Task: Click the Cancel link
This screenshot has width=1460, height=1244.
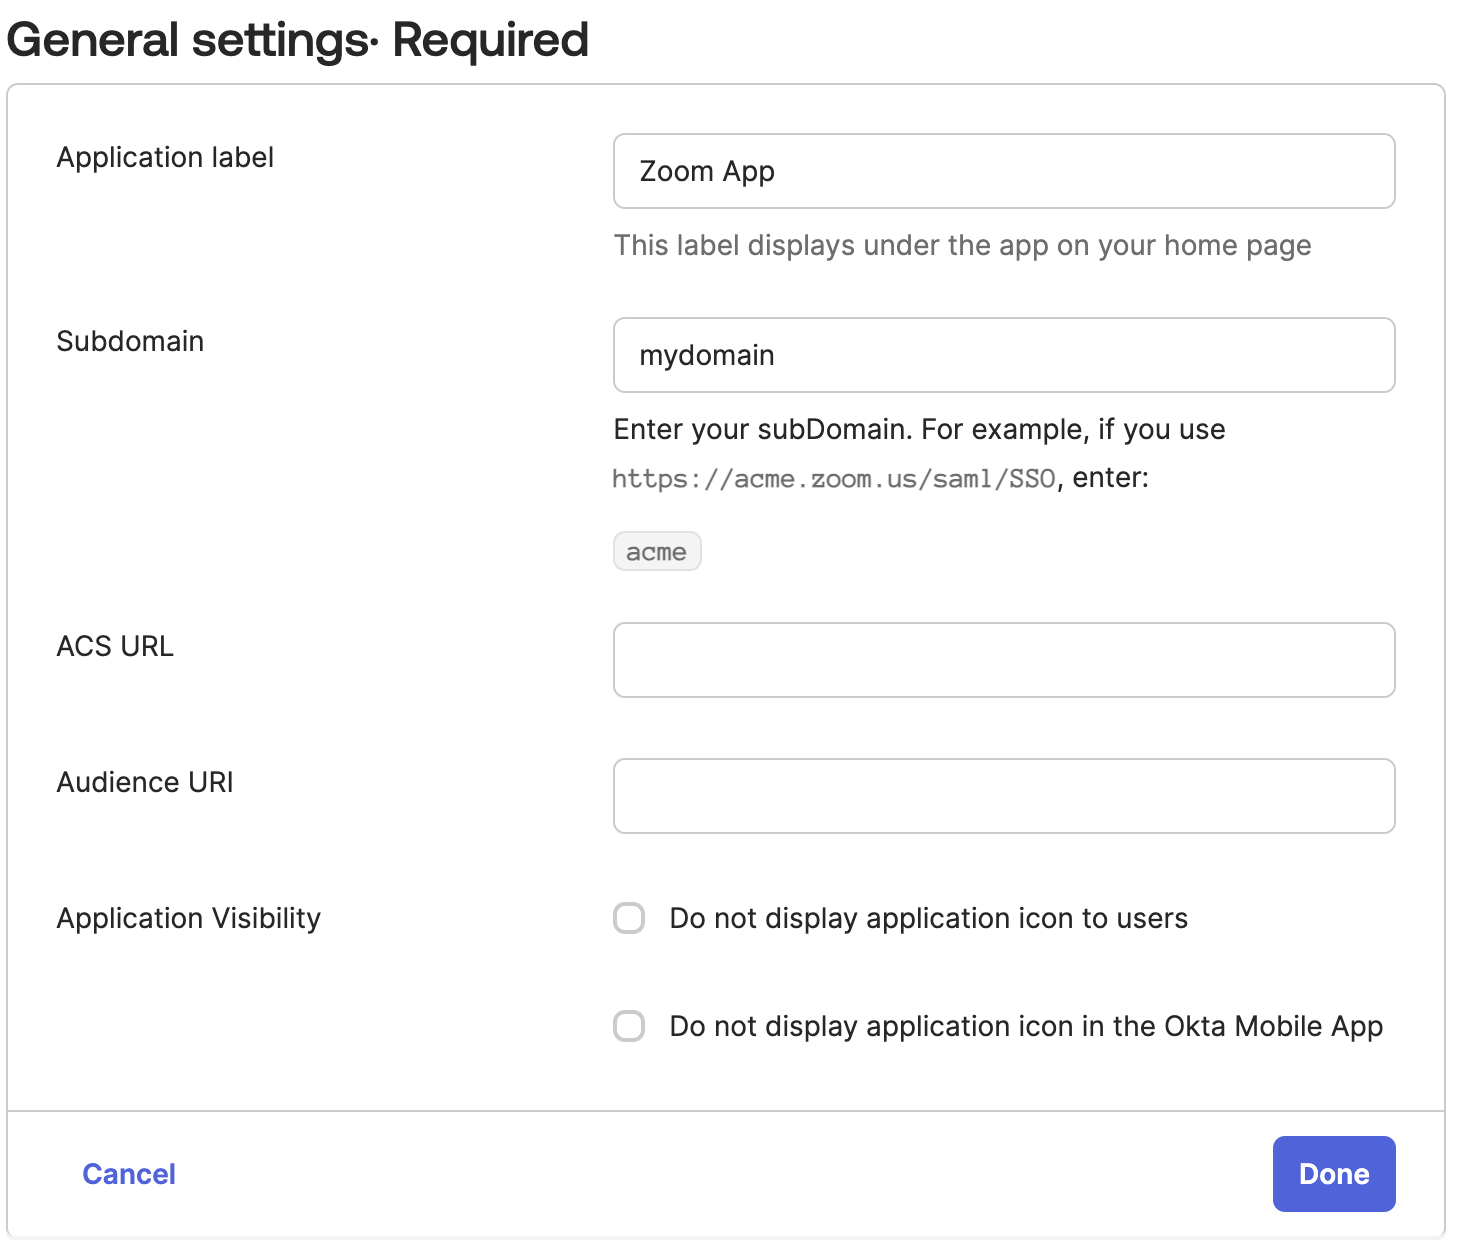Action: click(x=128, y=1173)
